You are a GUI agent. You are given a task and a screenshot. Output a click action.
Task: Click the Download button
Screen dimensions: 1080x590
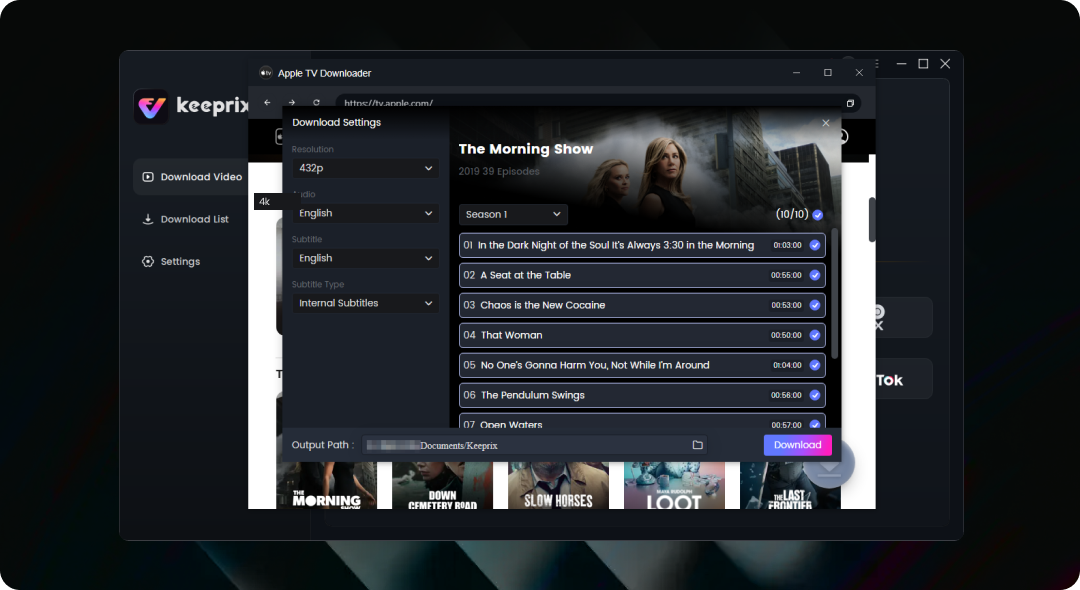click(x=798, y=445)
